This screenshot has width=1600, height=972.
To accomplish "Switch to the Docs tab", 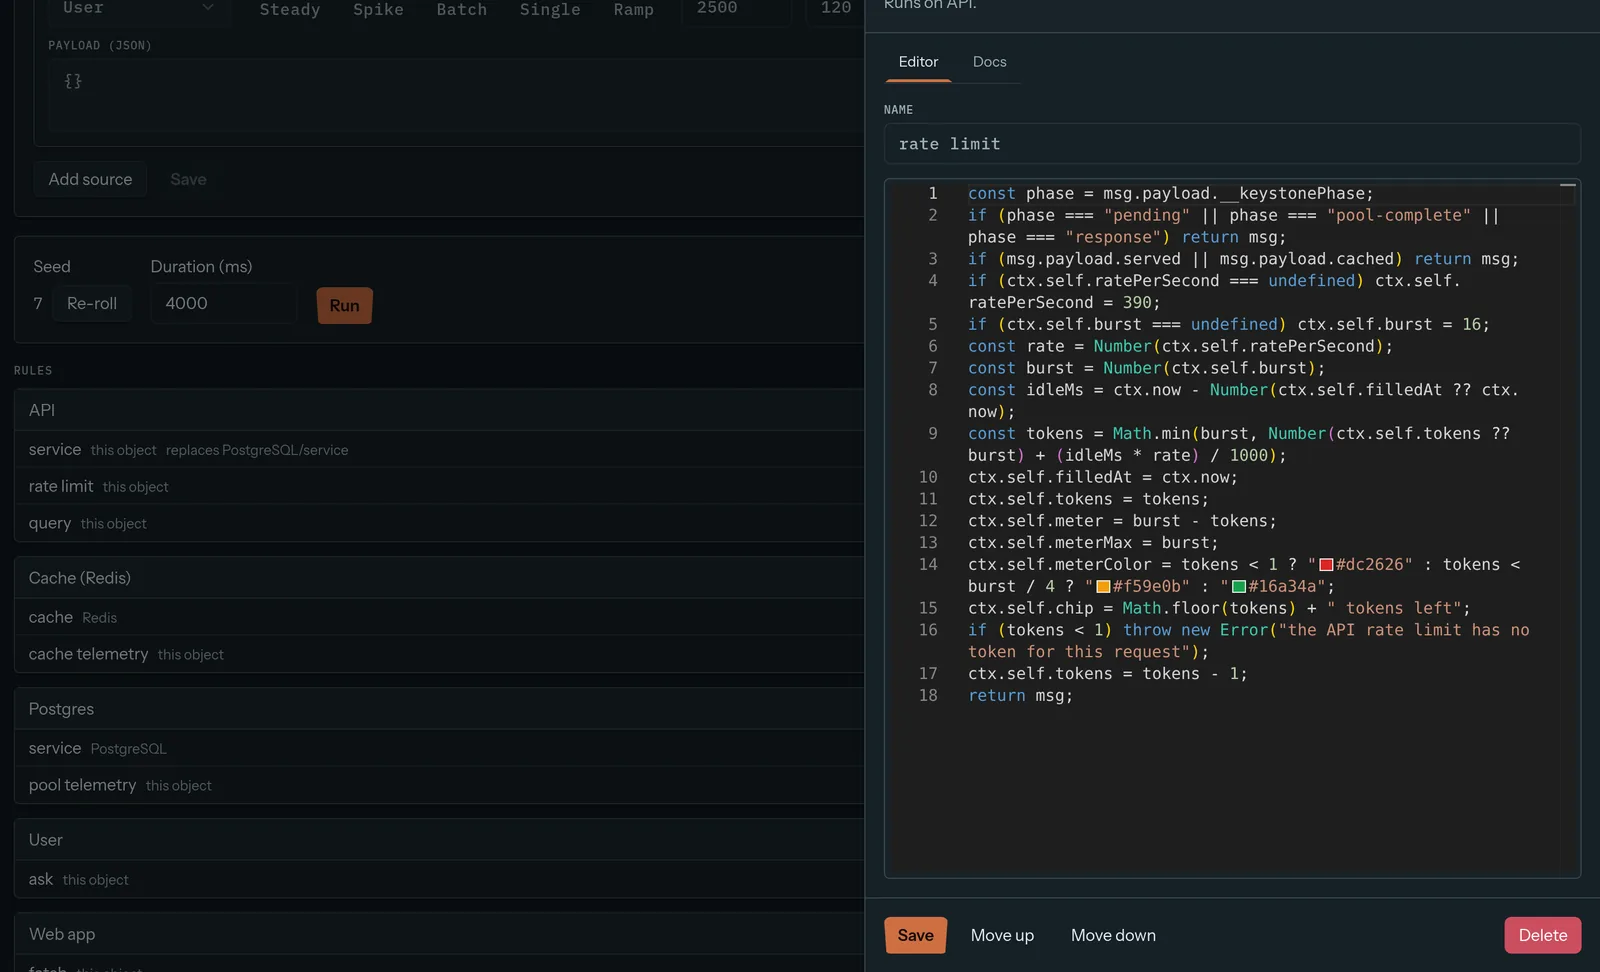I will [x=990, y=62].
